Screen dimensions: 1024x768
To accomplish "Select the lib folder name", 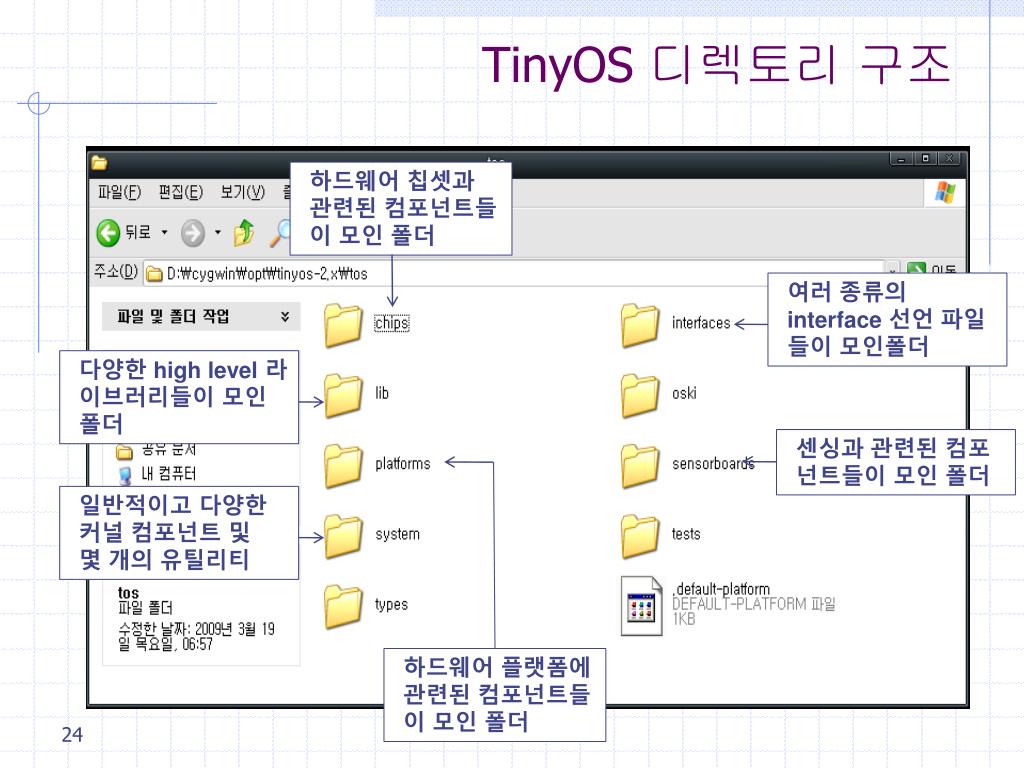I will [381, 393].
